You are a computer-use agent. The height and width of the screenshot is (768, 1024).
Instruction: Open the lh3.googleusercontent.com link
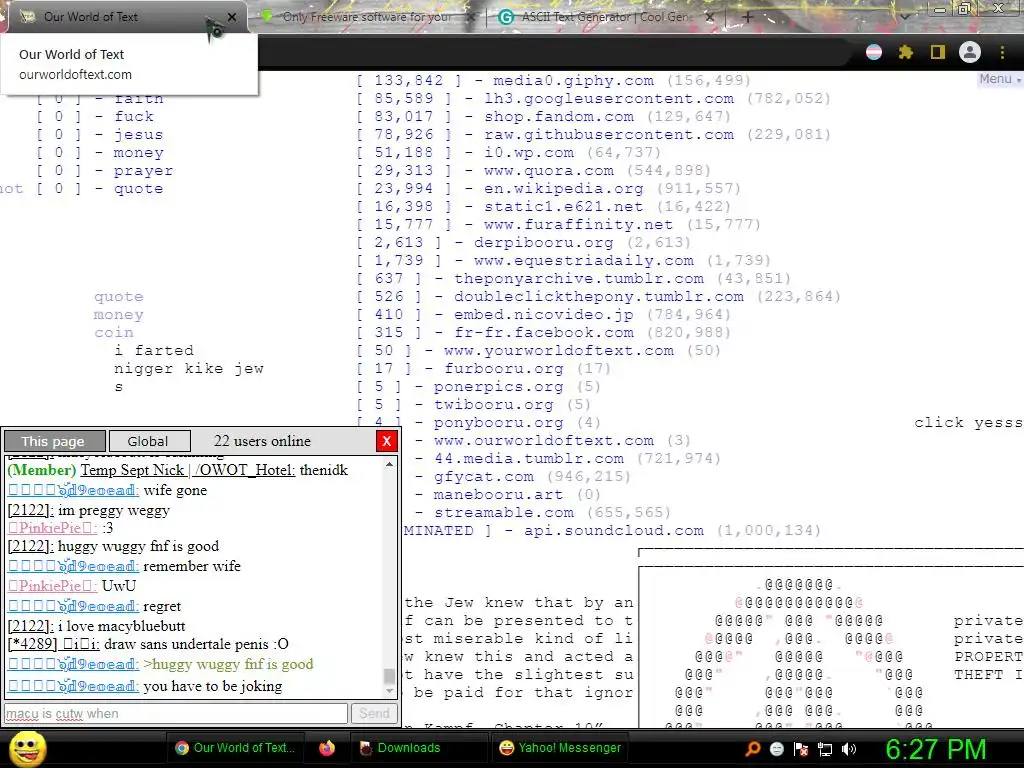point(609,99)
